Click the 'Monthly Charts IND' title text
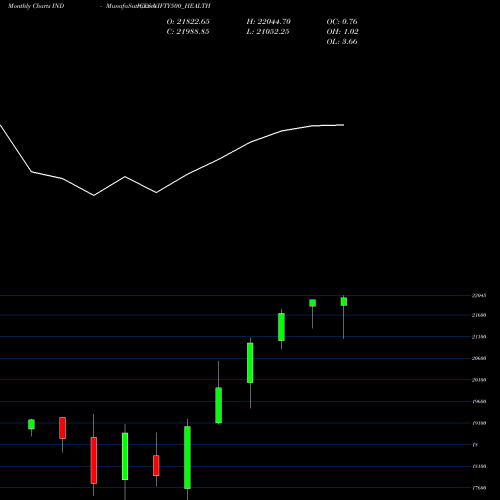This screenshot has height=500, width=500. 36,6
